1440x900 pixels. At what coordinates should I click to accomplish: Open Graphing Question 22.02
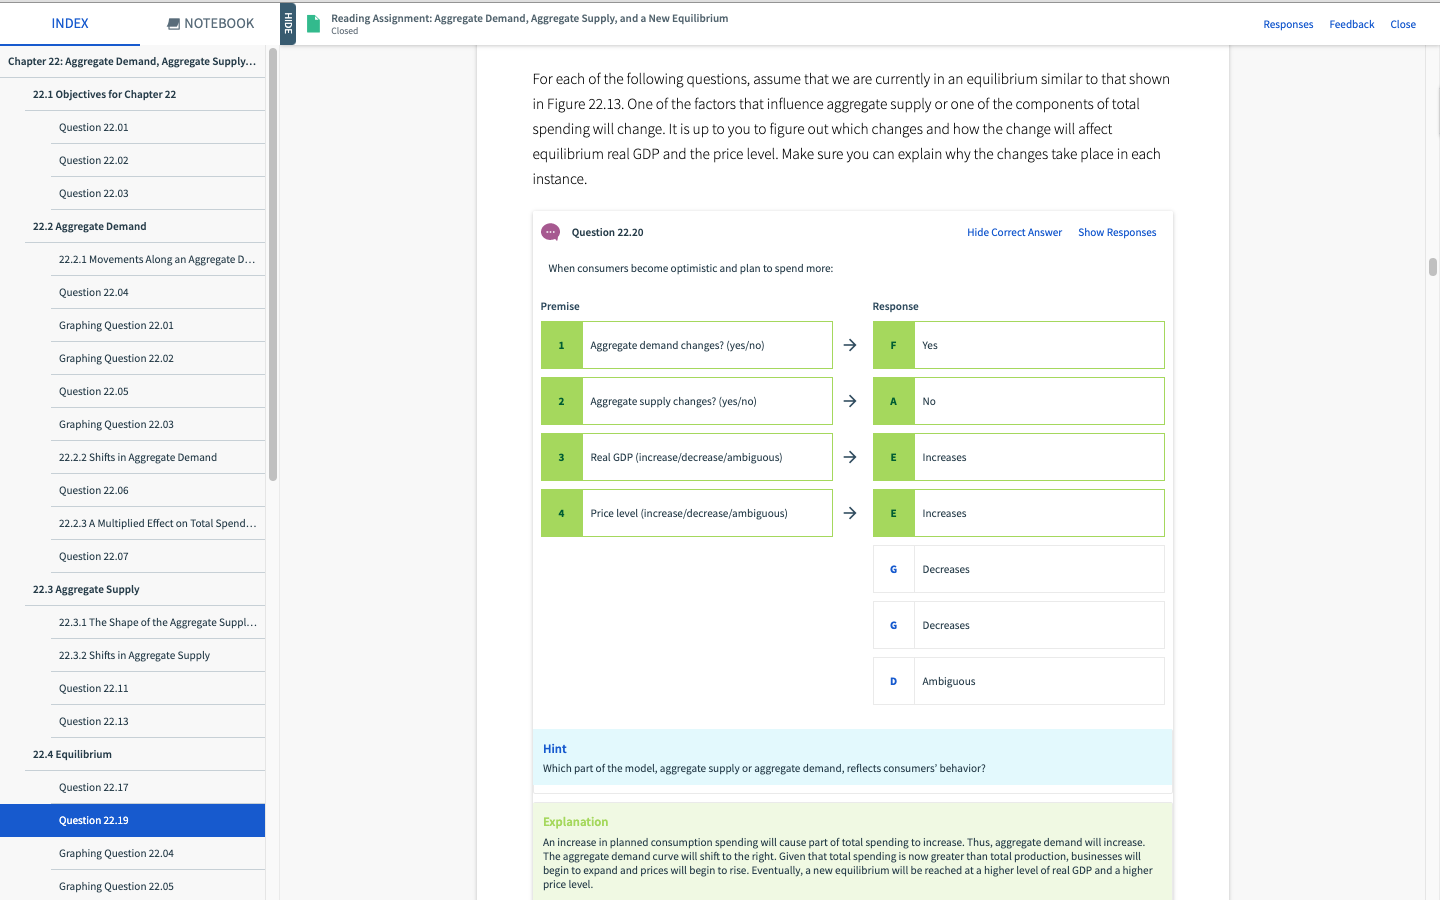click(x=158, y=358)
